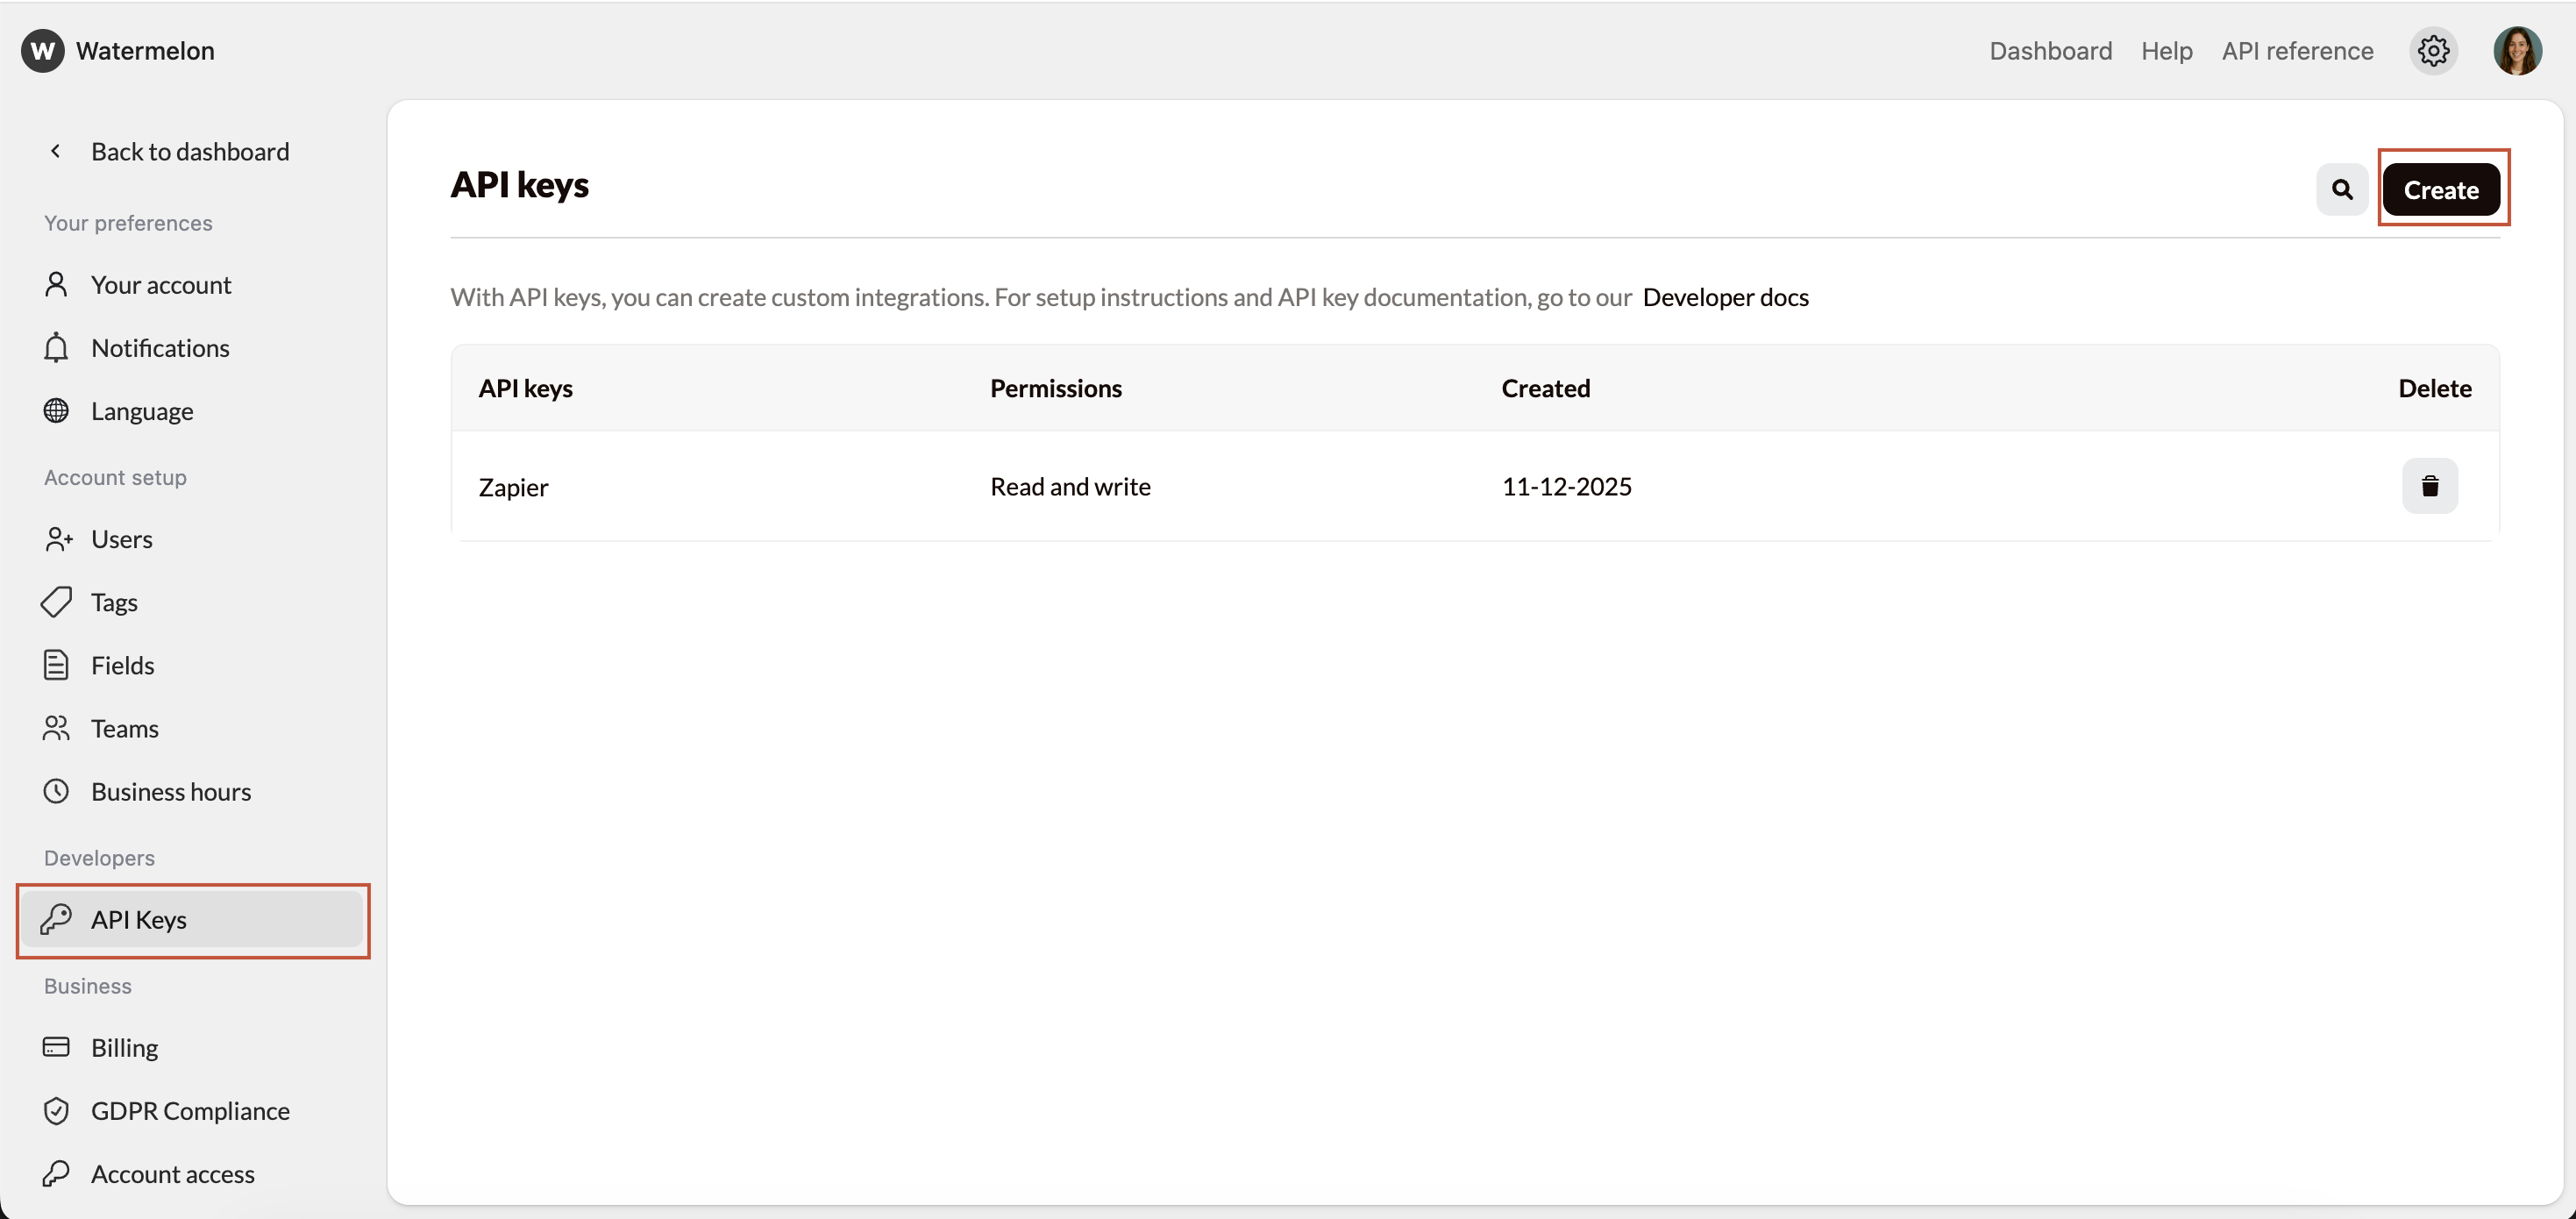Select the API Keys key icon

pyautogui.click(x=56, y=919)
